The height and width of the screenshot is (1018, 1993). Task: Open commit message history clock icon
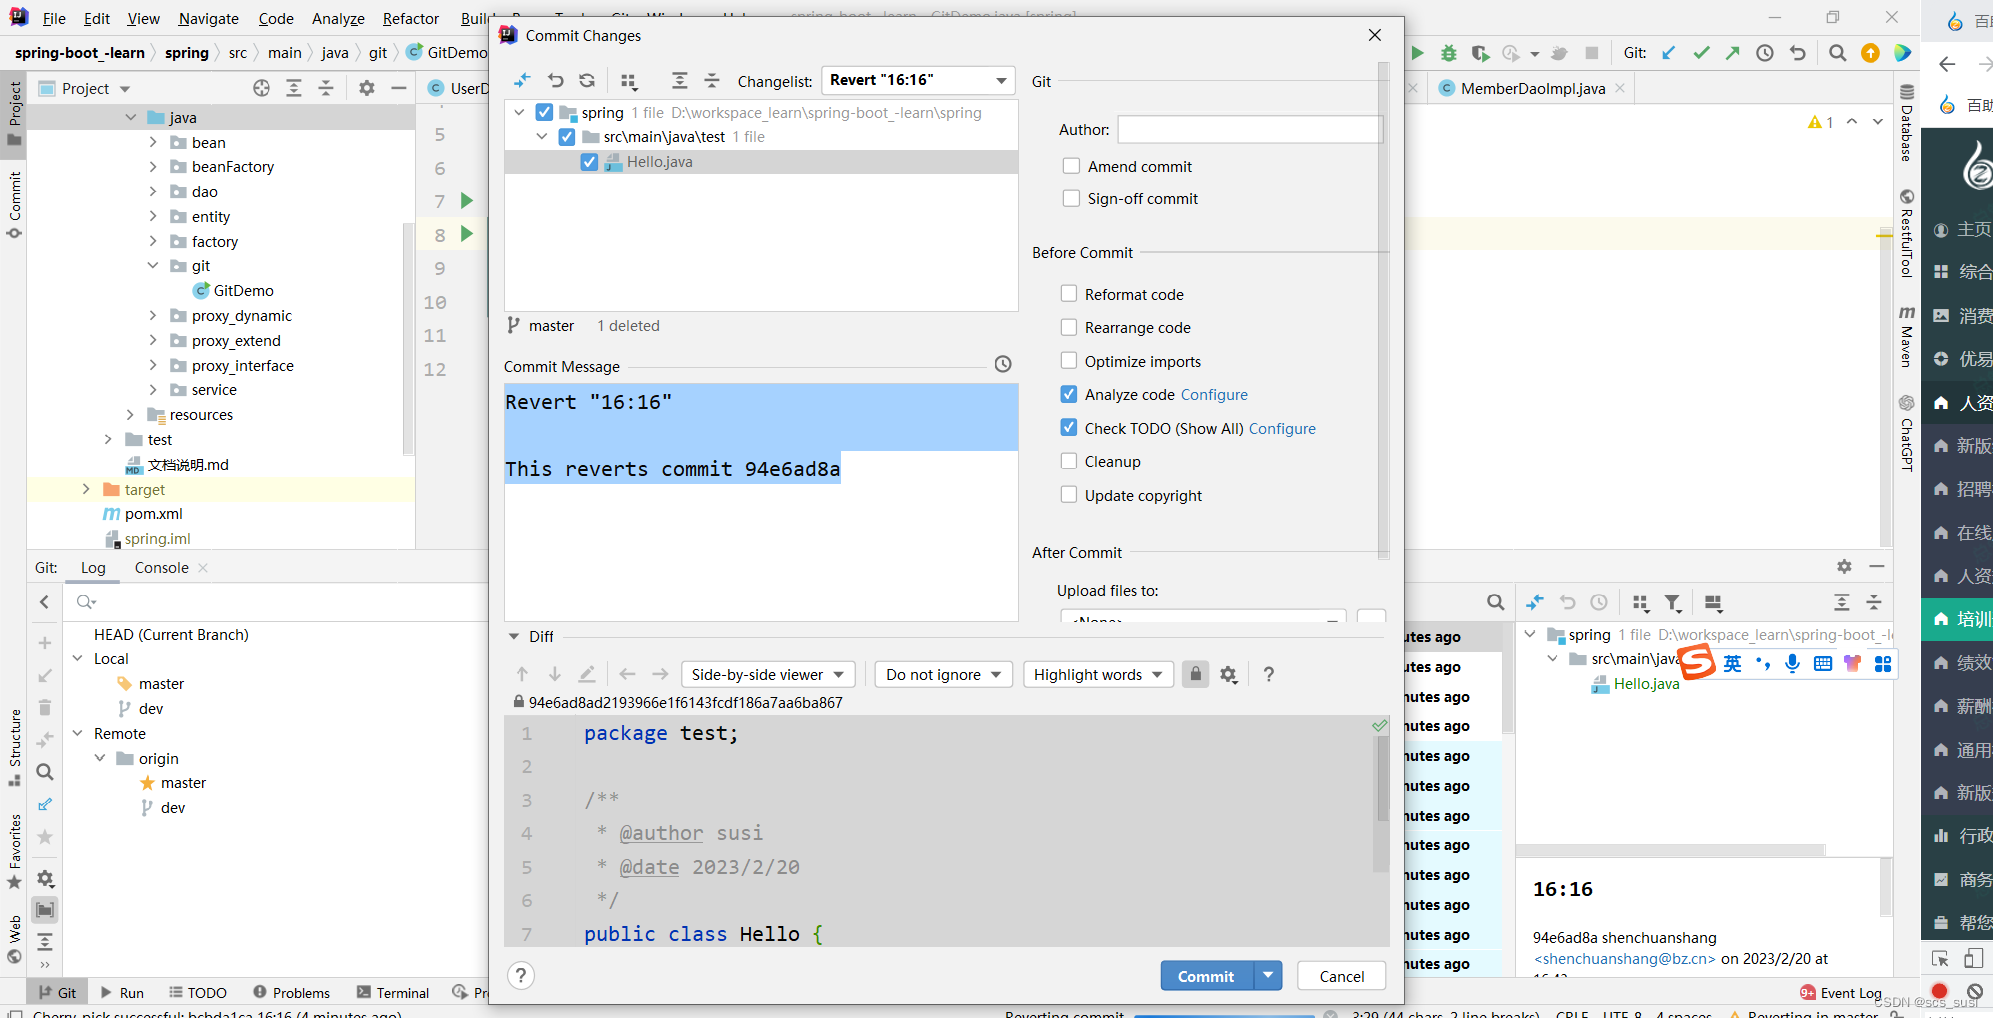click(x=1003, y=365)
